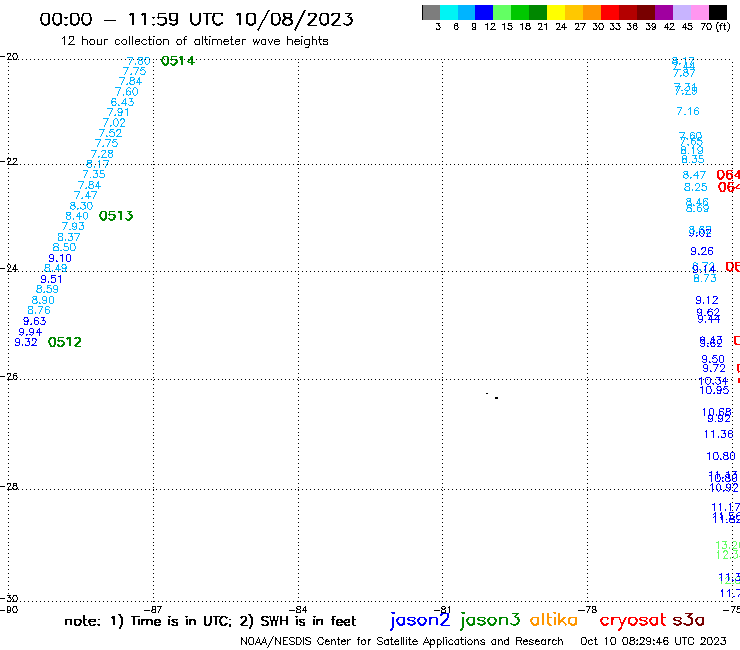
Task: Click the wave height value '8.37'
Action: tap(69, 237)
